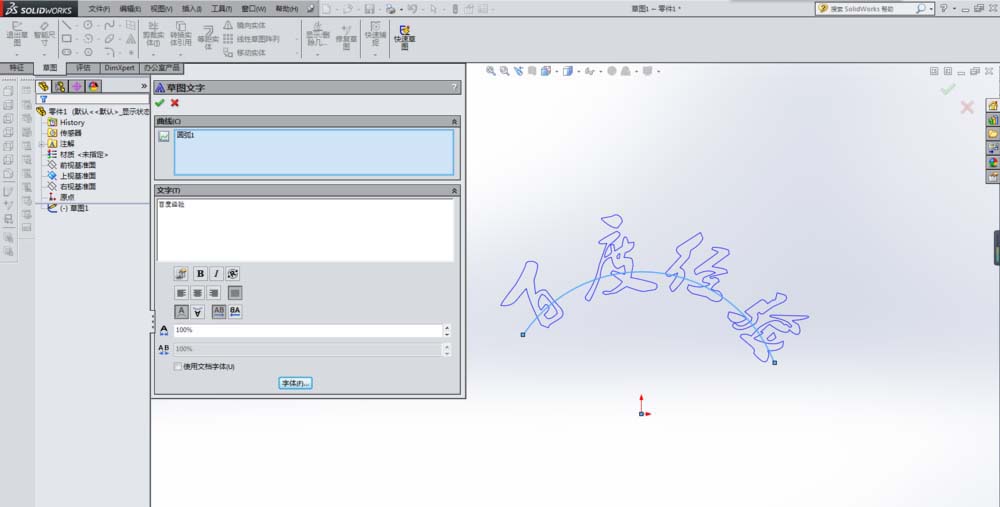
Task: Enable use document font checkbox
Action: [x=178, y=367]
